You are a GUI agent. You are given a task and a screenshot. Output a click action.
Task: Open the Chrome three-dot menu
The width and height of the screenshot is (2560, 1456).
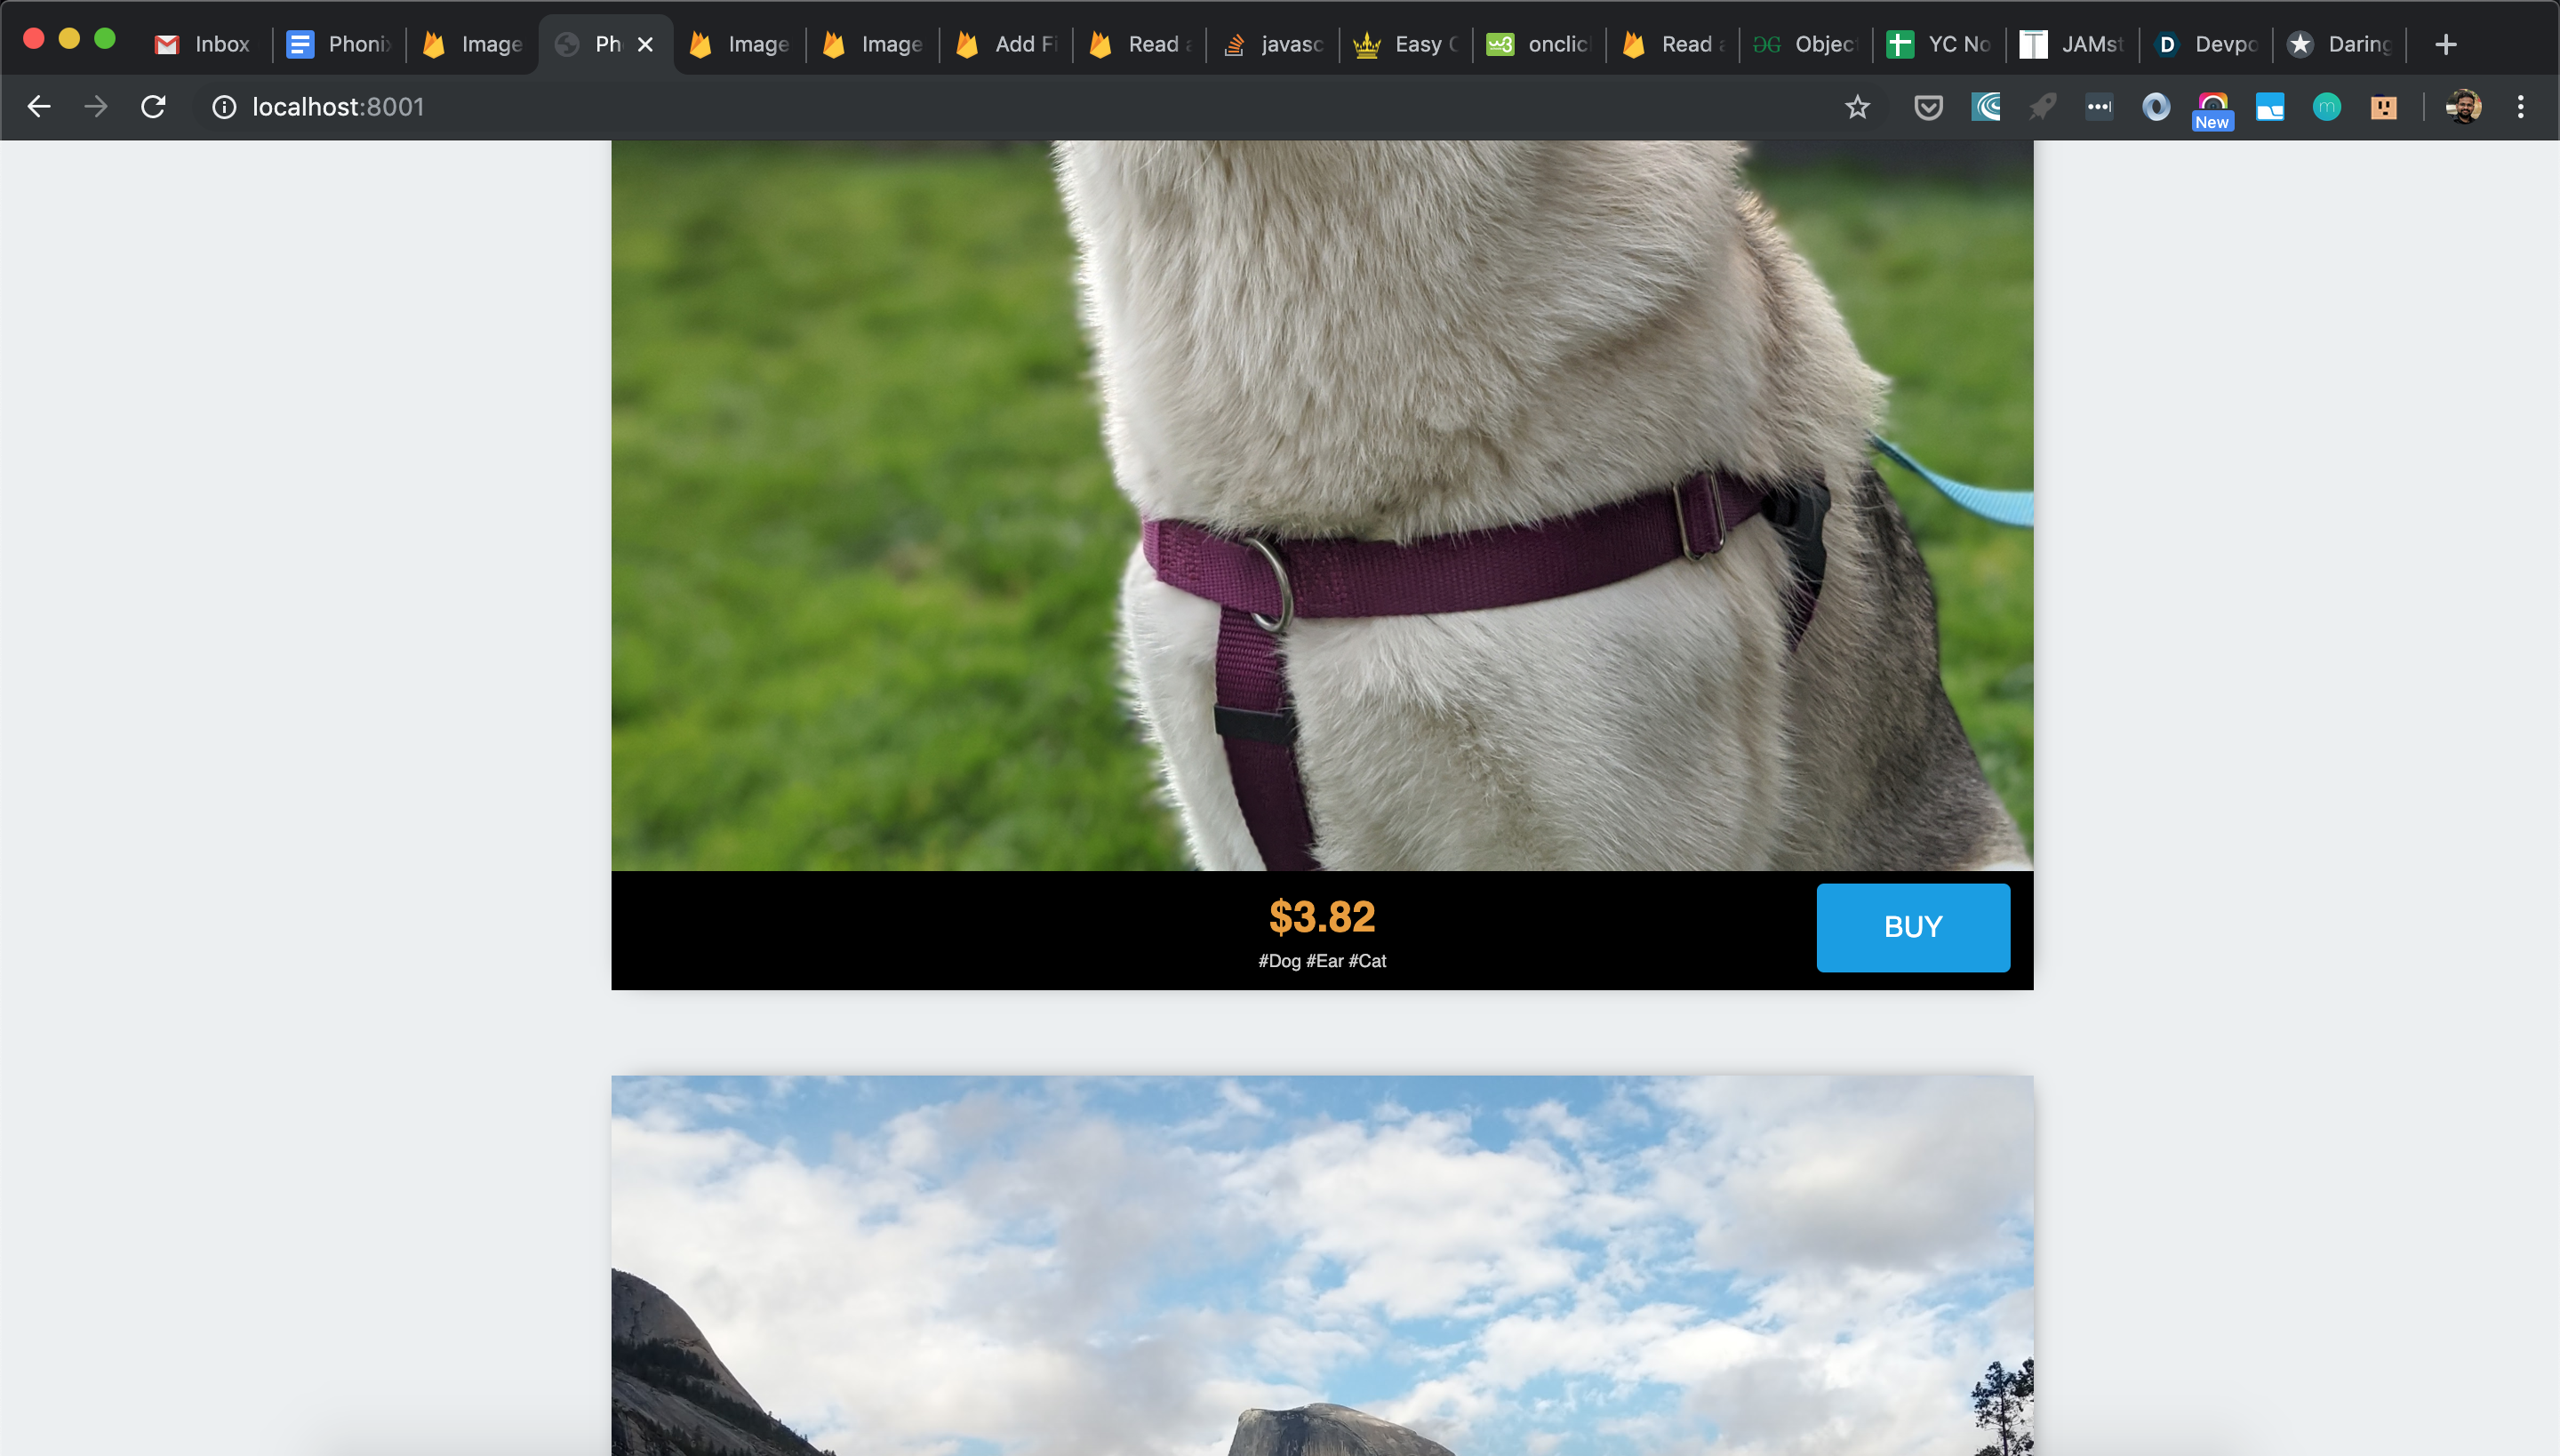click(2520, 107)
